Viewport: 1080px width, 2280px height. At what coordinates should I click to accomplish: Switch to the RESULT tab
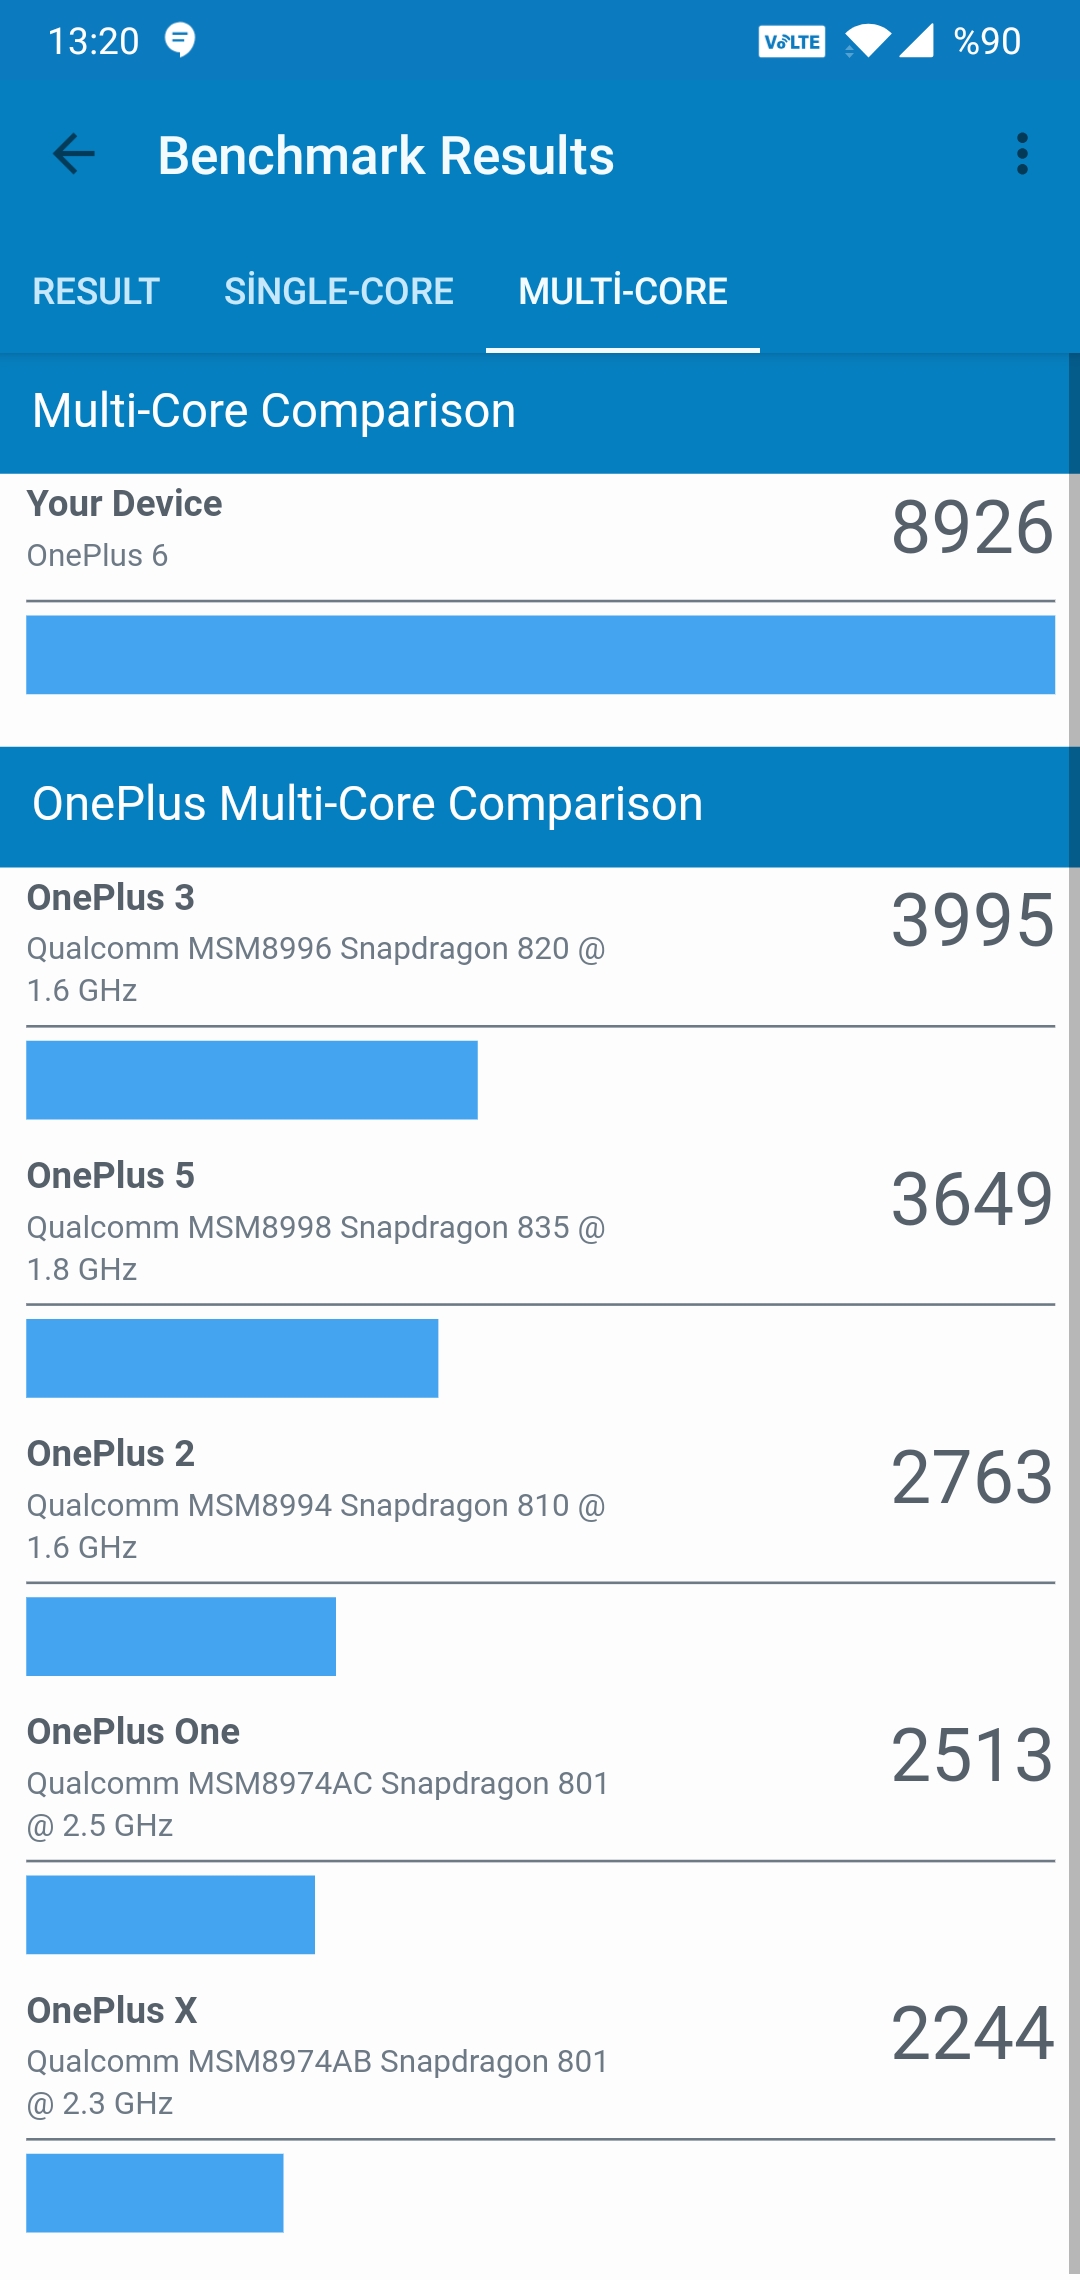(x=96, y=291)
